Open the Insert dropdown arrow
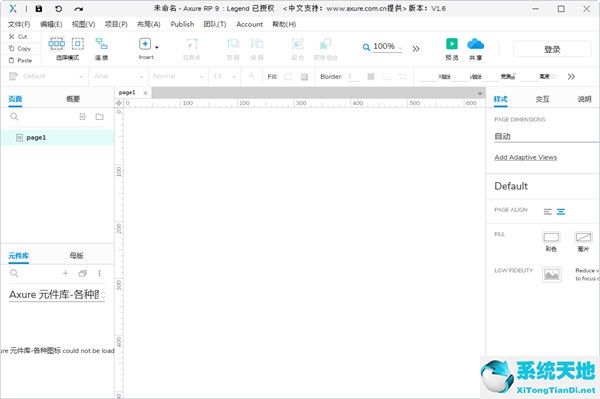This screenshot has width=600, height=399. 157,47
